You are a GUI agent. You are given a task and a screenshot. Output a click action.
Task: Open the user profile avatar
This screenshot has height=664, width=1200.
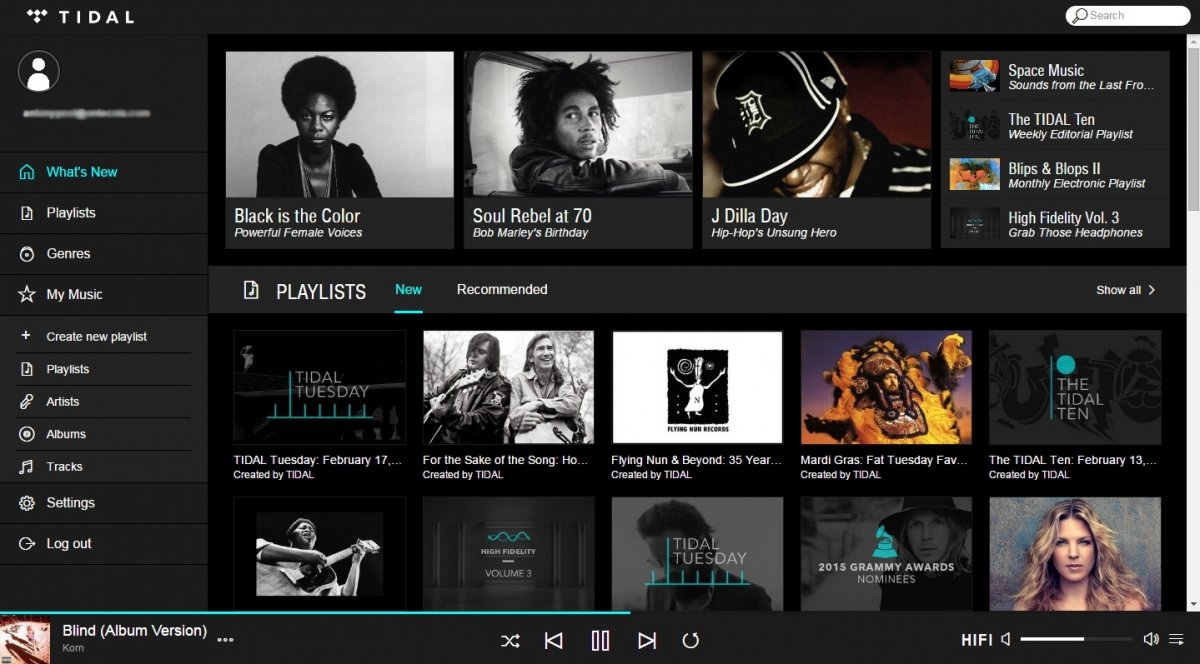(x=39, y=71)
